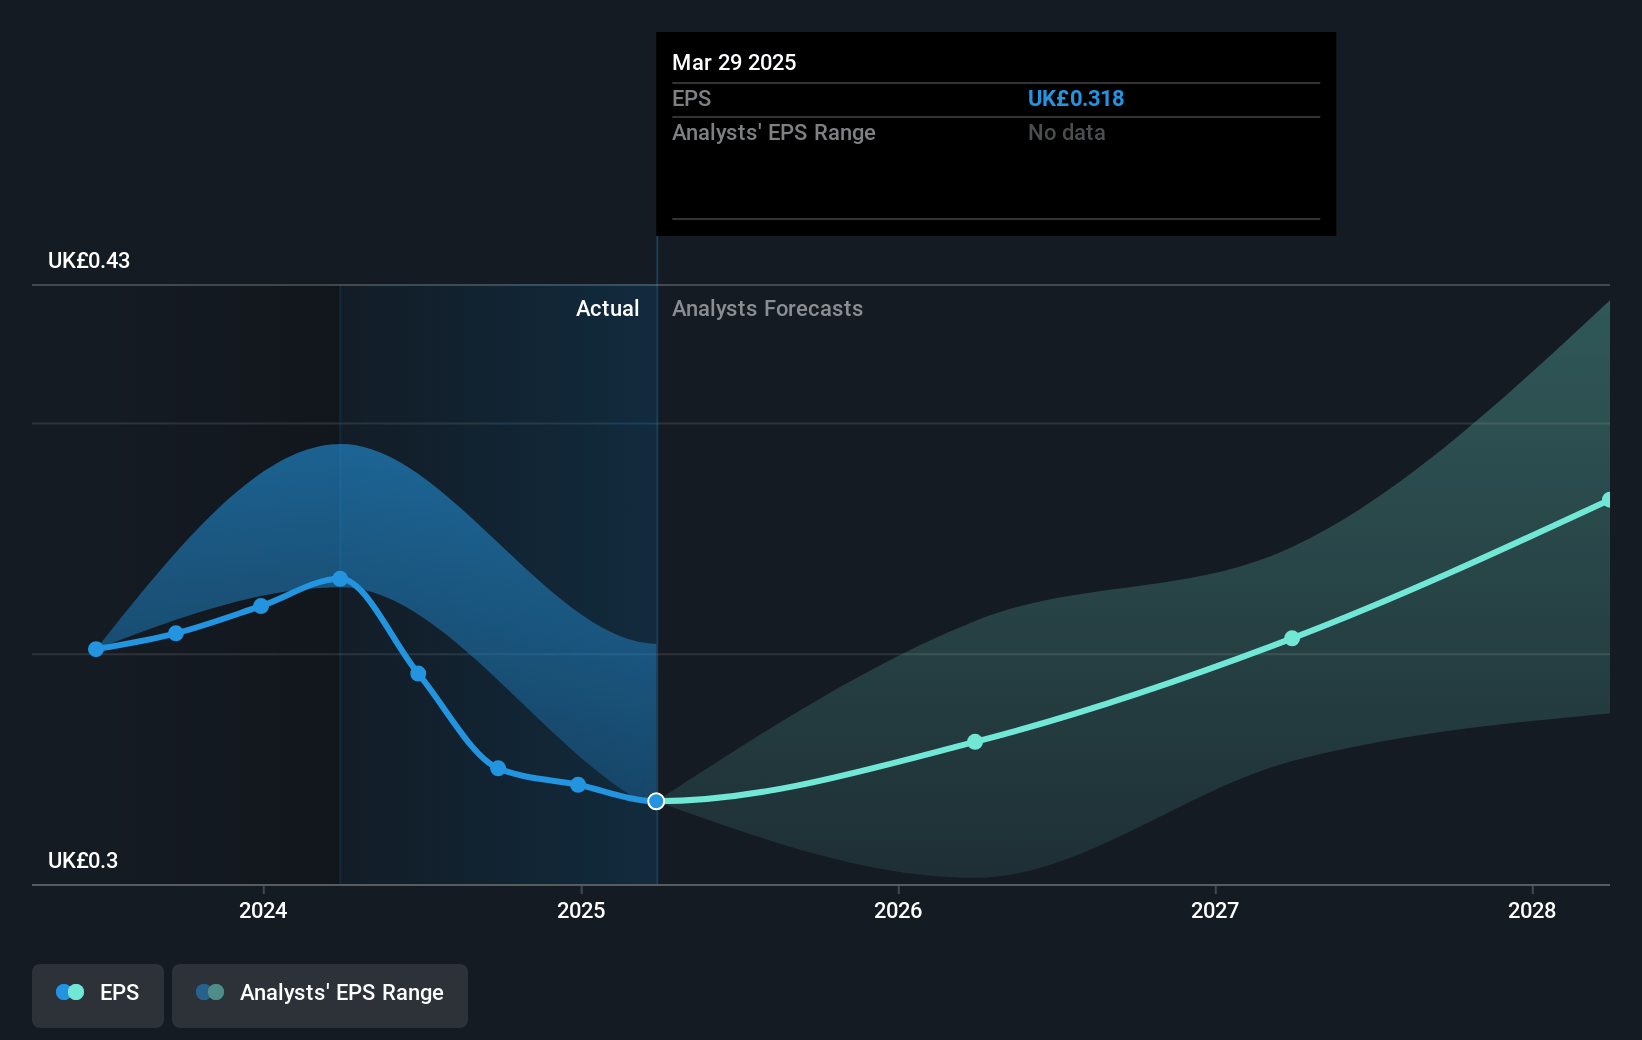The width and height of the screenshot is (1642, 1040).
Task: Click the first EPS data point at mid-2023
Action: point(96,649)
